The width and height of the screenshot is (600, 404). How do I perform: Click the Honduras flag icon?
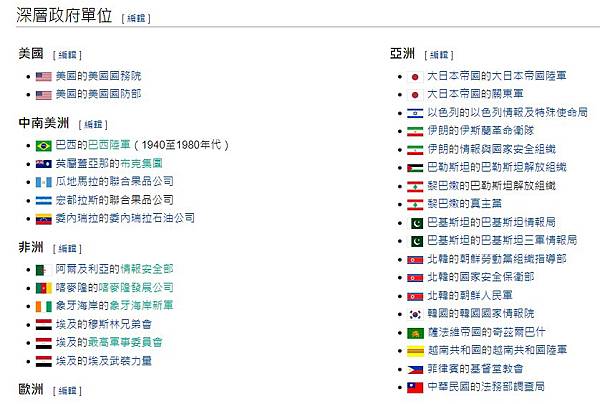(x=44, y=200)
